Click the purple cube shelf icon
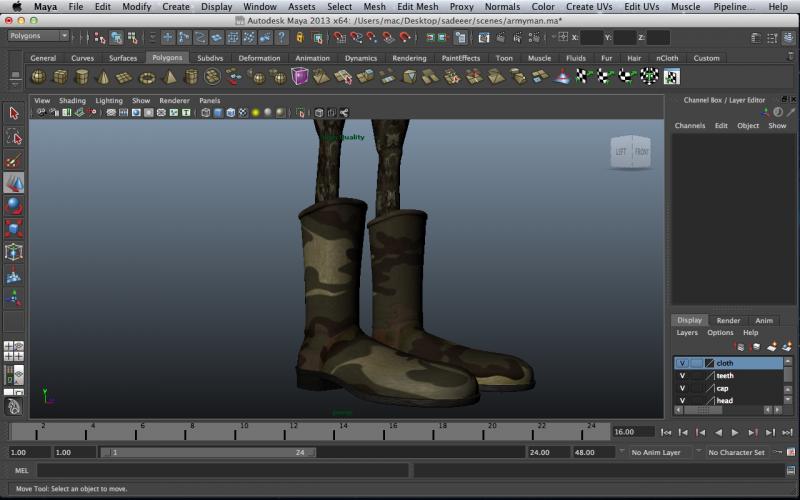The width and height of the screenshot is (800, 500). [300, 77]
